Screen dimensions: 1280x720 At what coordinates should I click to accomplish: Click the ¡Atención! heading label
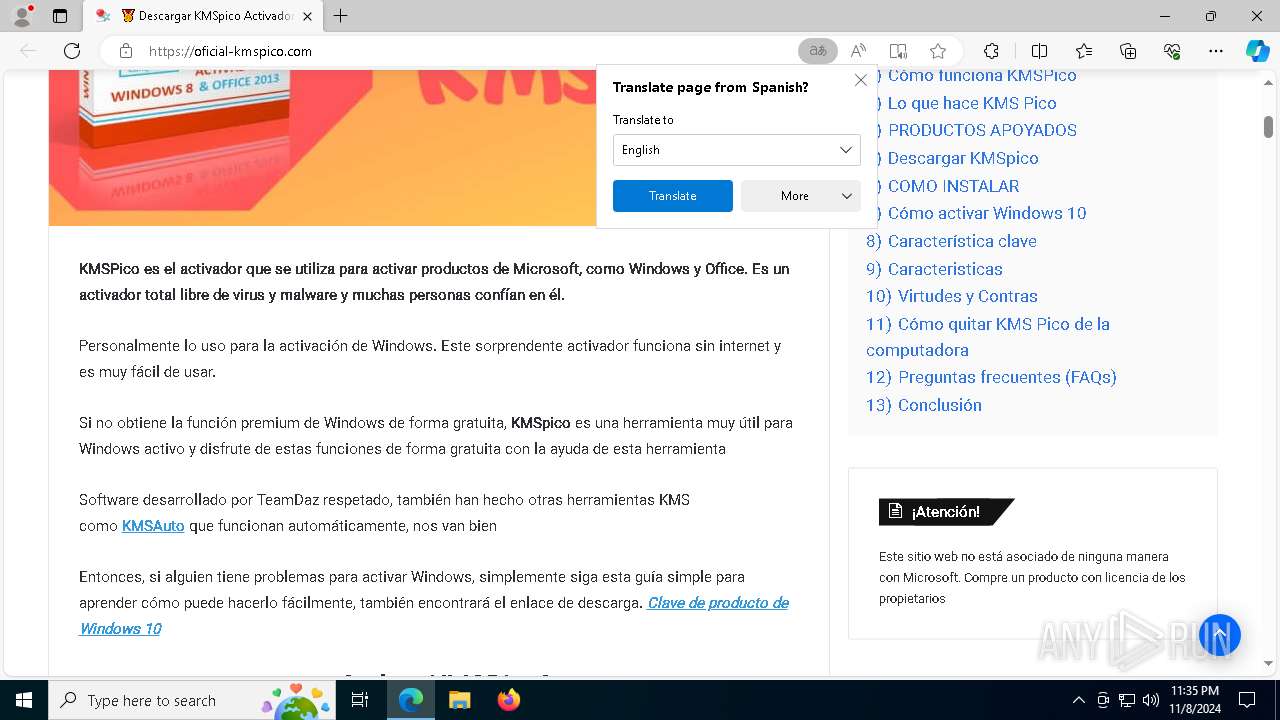pyautogui.click(x=946, y=512)
